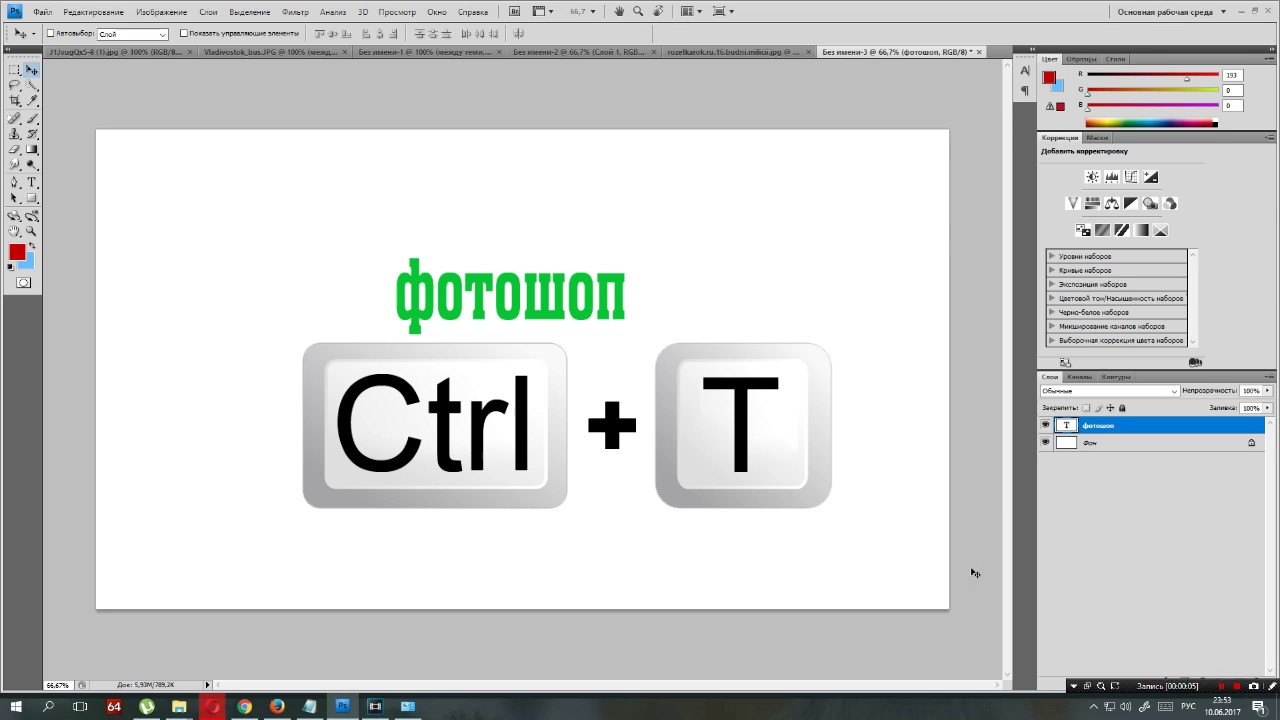Select the Brush tool
This screenshot has width=1280, height=720.
point(32,118)
